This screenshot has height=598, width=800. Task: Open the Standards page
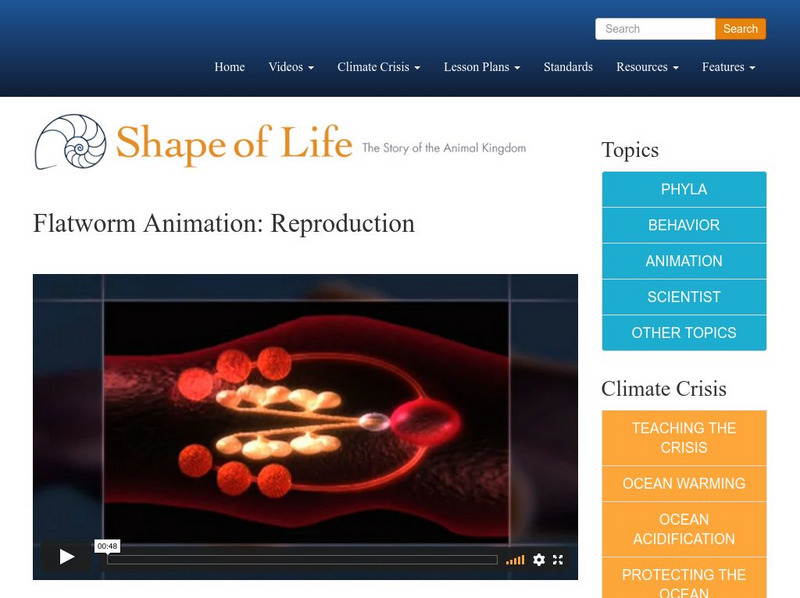pyautogui.click(x=568, y=67)
